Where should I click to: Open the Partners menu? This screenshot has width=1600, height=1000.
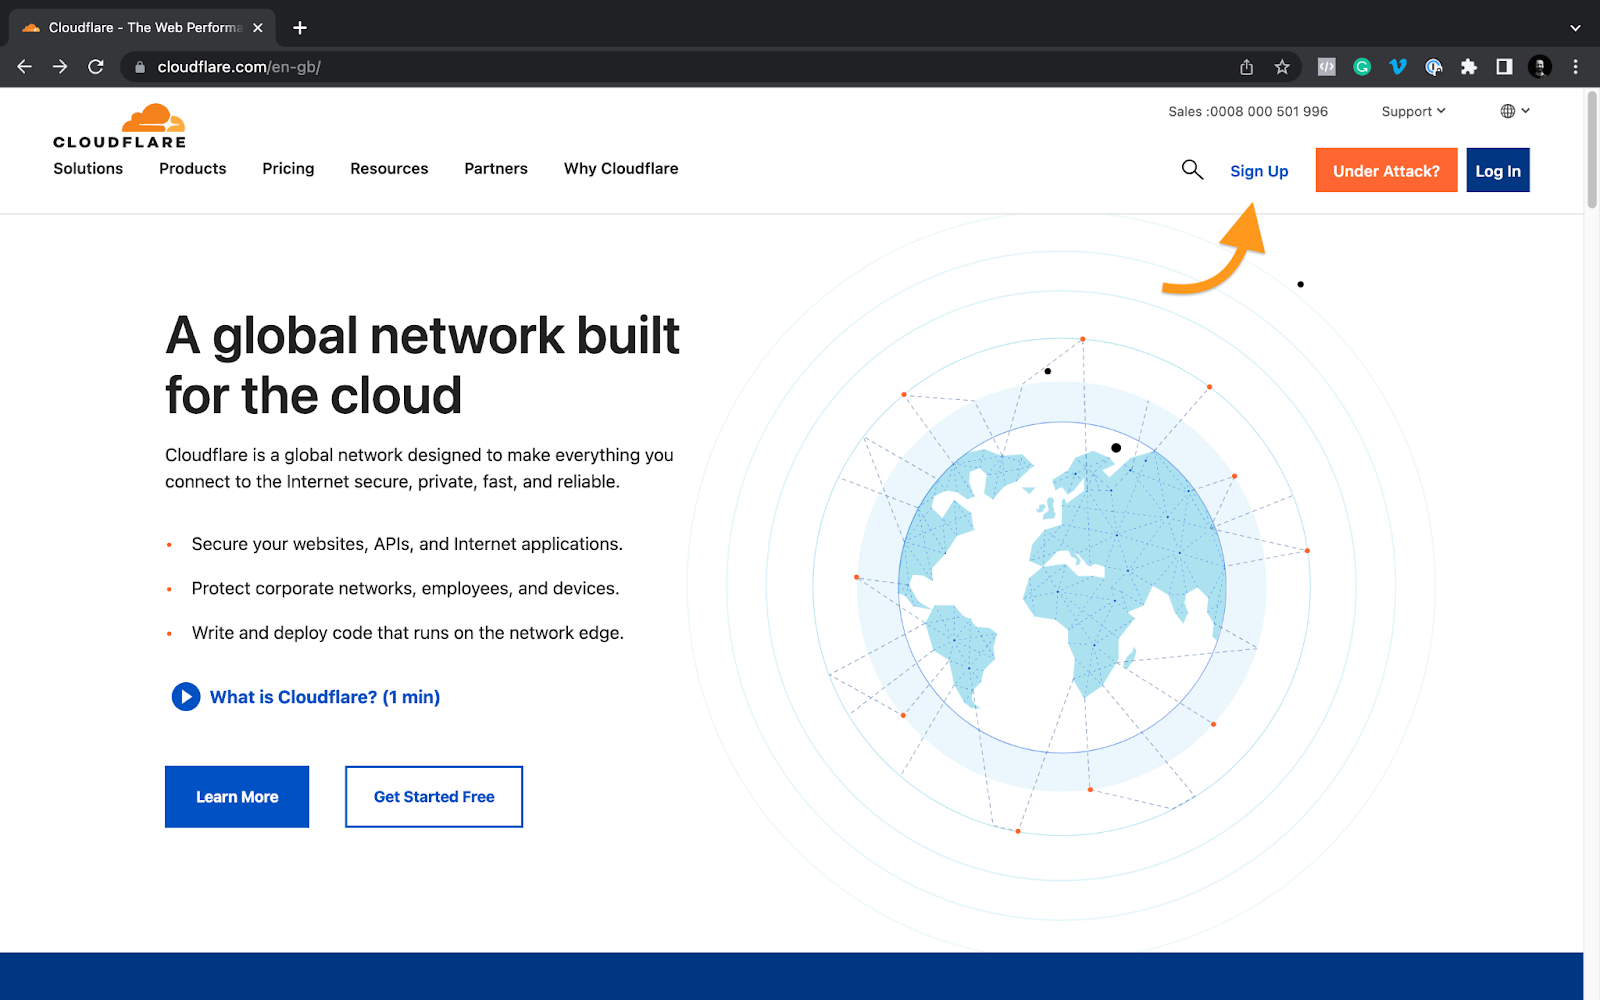coord(496,169)
